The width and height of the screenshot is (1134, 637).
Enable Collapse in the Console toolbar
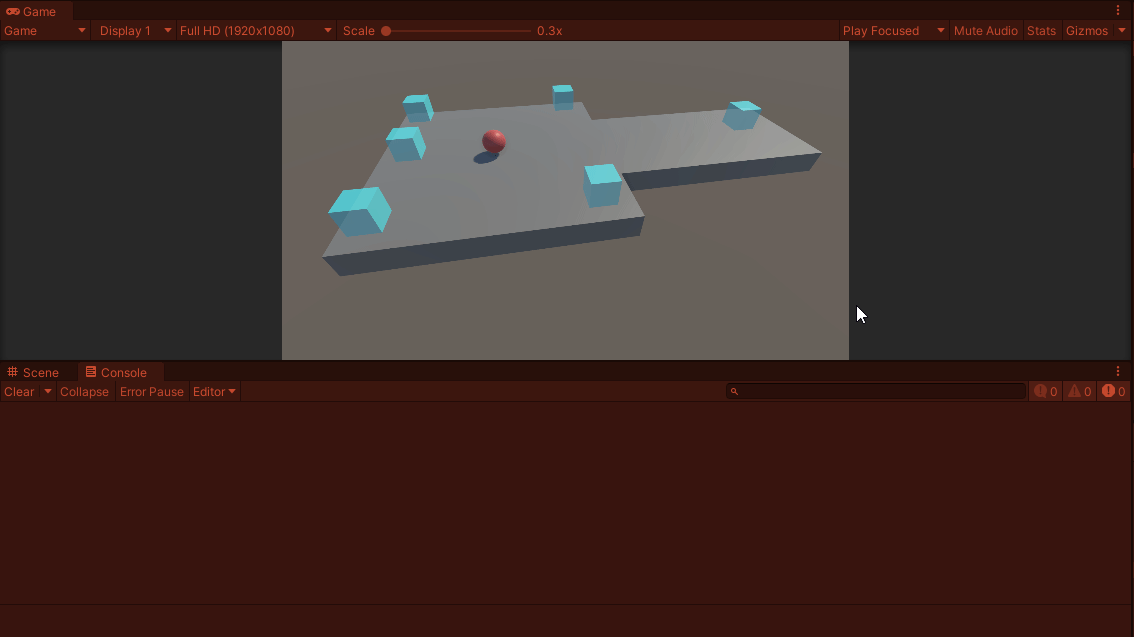pos(84,391)
